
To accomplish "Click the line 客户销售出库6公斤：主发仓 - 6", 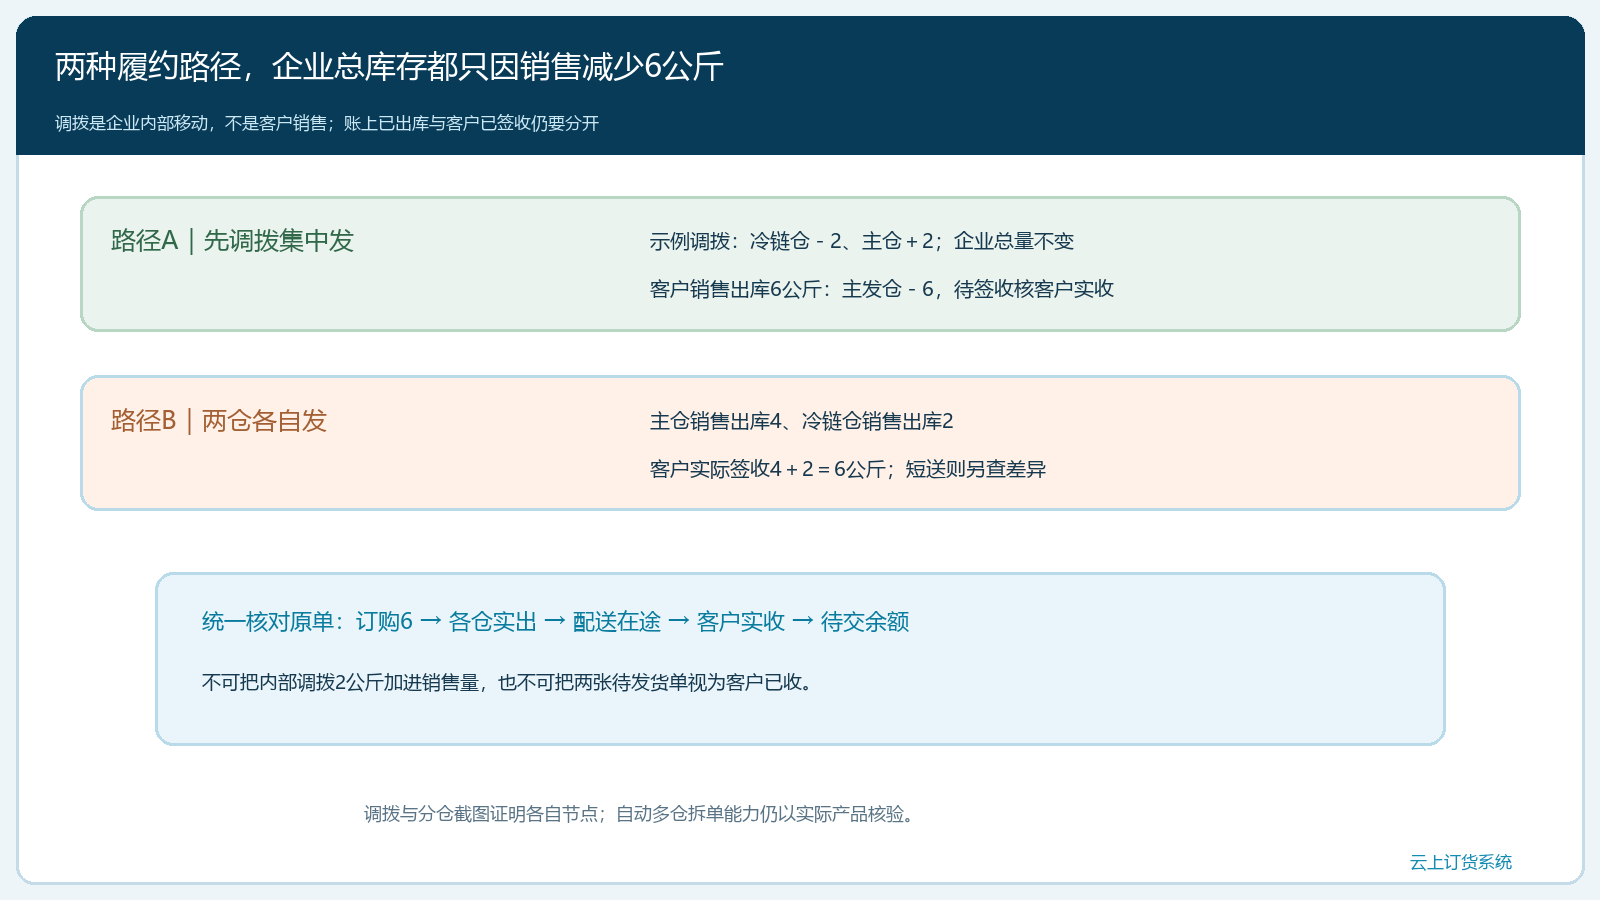I will (x=882, y=289).
